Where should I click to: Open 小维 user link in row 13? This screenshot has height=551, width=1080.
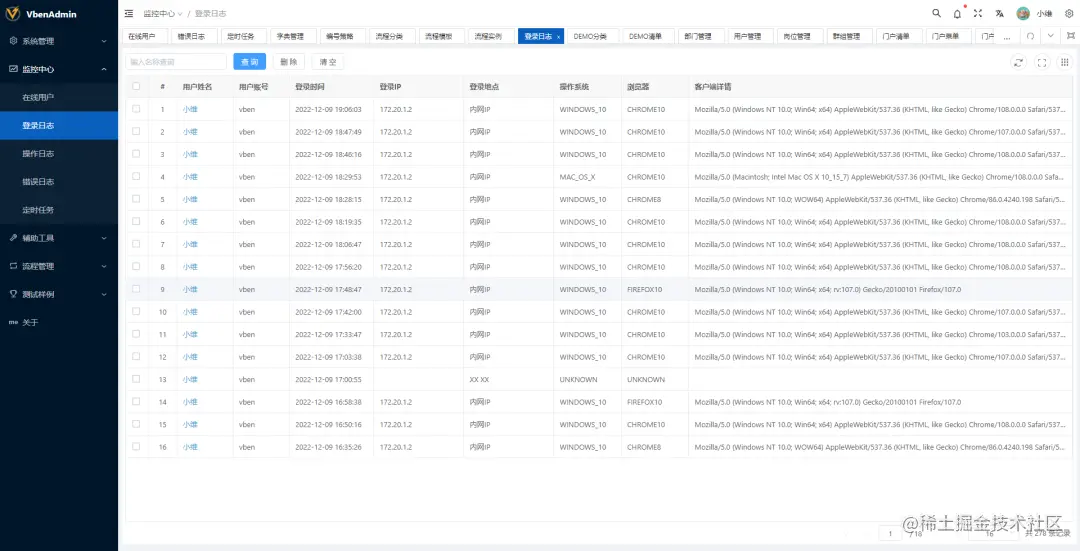[x=190, y=380]
